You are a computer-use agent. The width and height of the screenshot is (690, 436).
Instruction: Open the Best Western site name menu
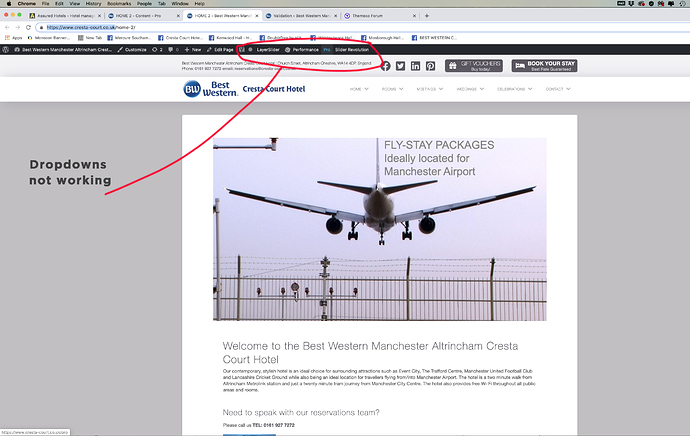(x=63, y=50)
